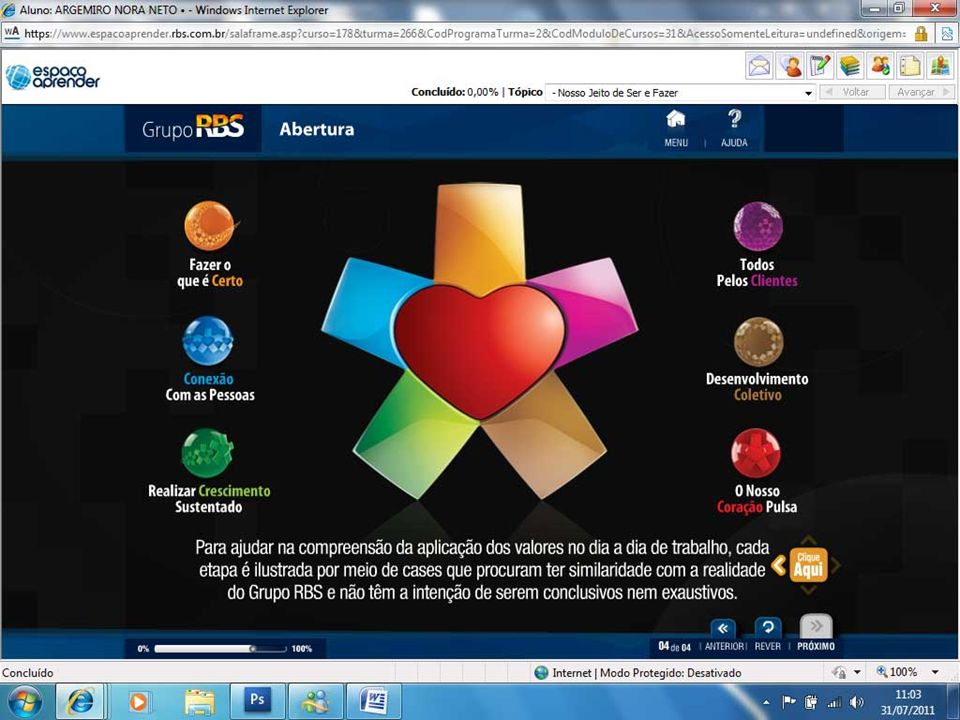Open the stacked books library icon
The width and height of the screenshot is (960, 720).
(x=849, y=66)
